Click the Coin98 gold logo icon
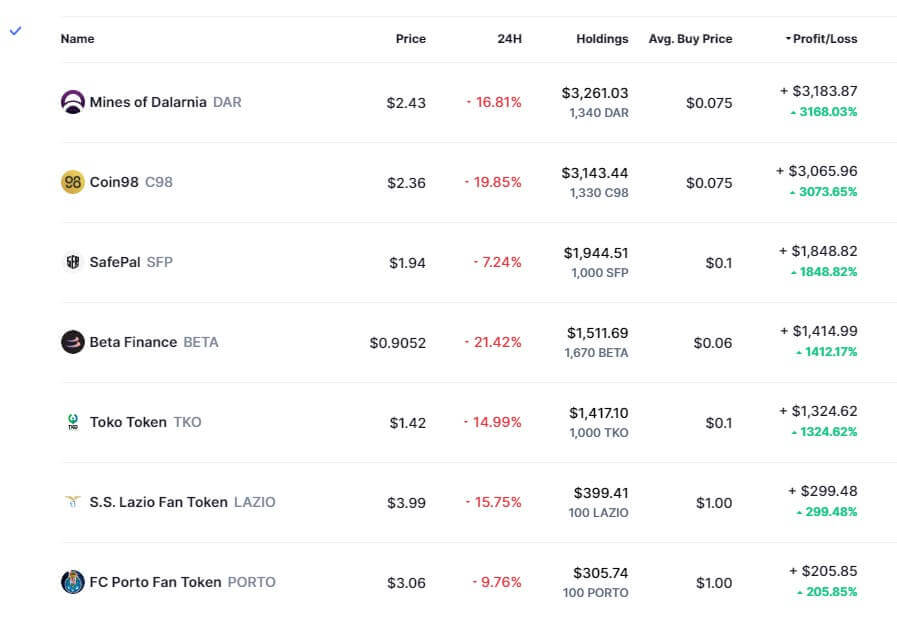This screenshot has width=897, height=620. coord(72,182)
